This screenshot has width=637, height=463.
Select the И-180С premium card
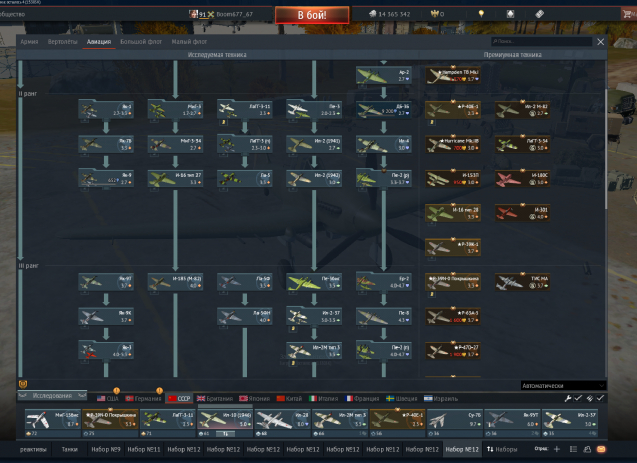click(x=522, y=179)
